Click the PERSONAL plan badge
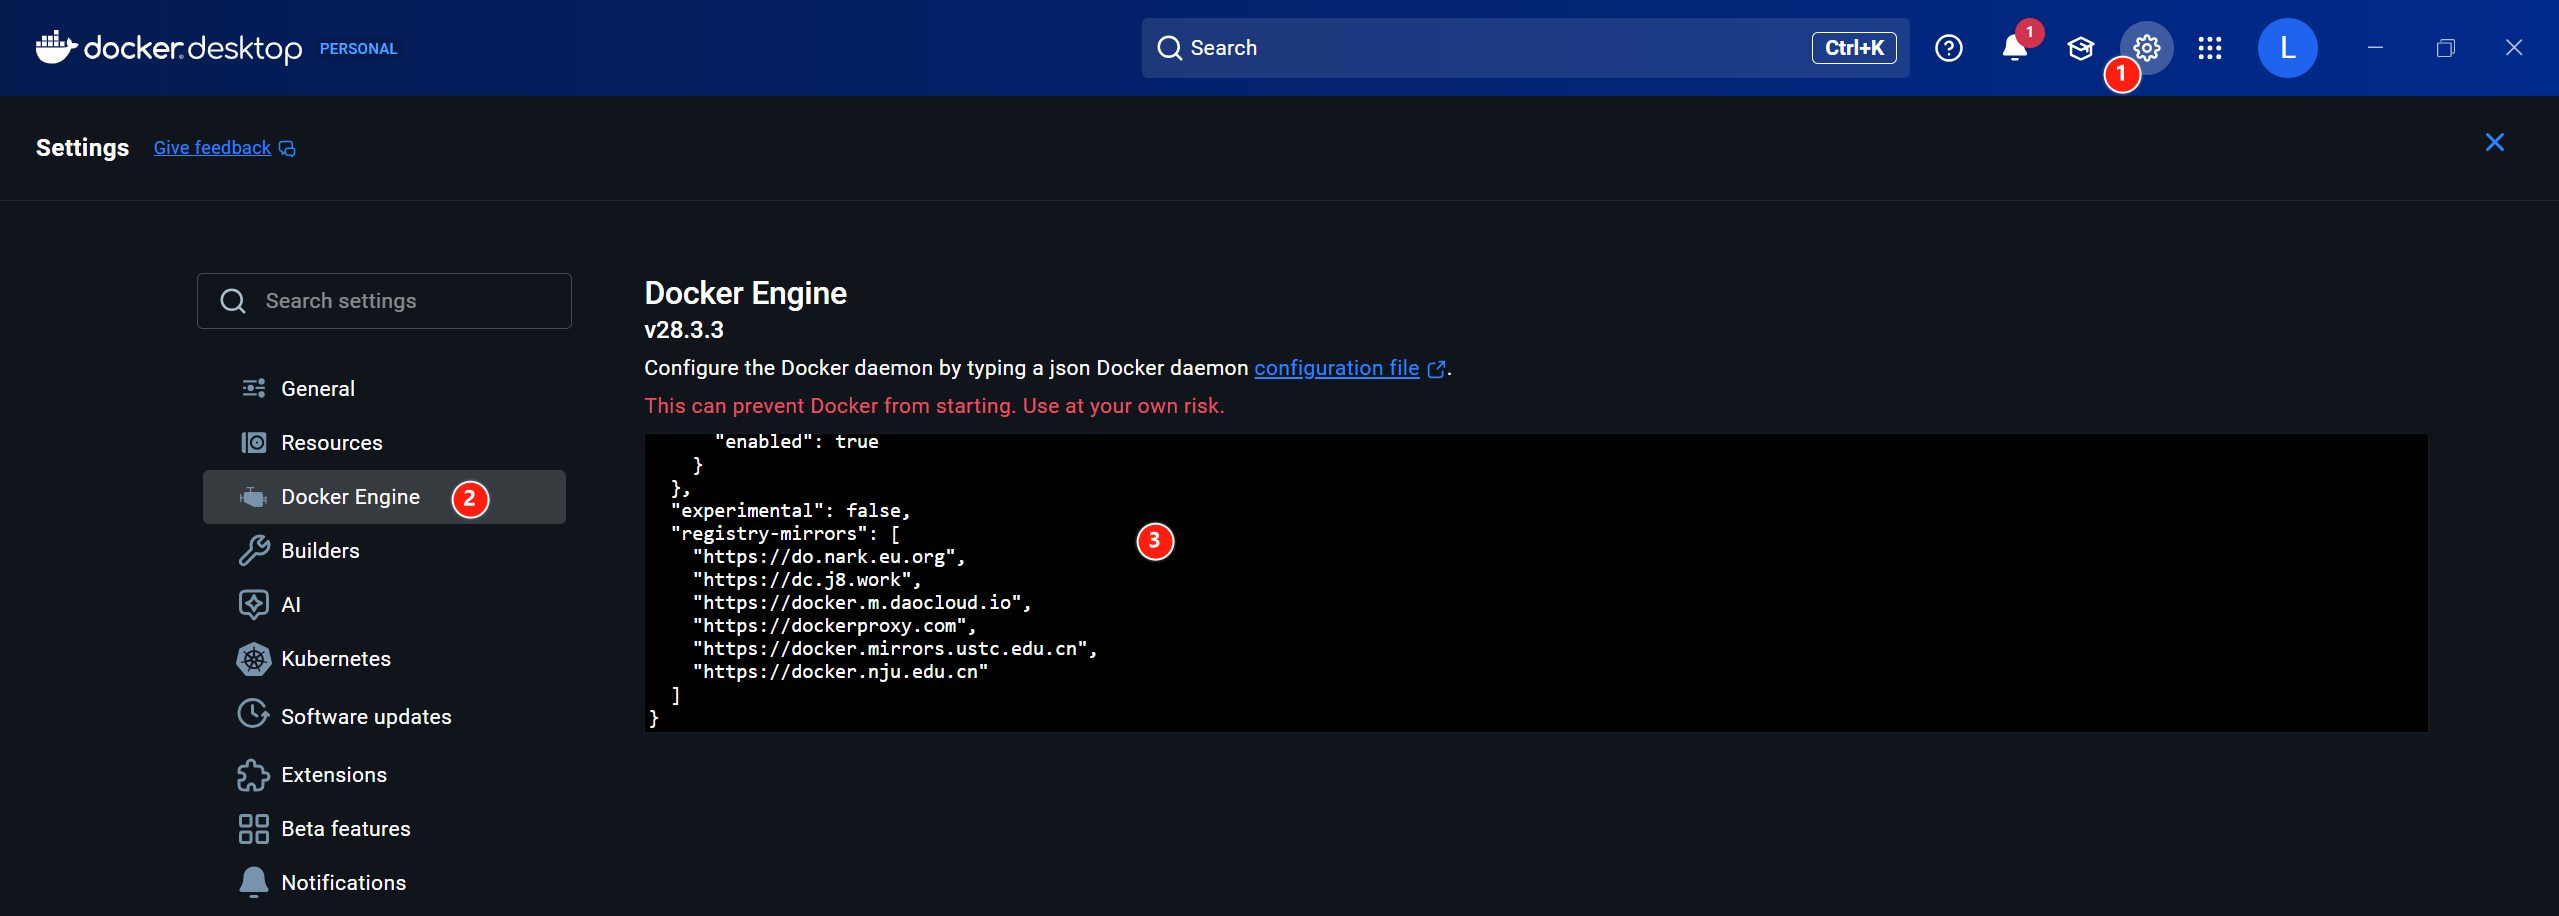 (358, 49)
